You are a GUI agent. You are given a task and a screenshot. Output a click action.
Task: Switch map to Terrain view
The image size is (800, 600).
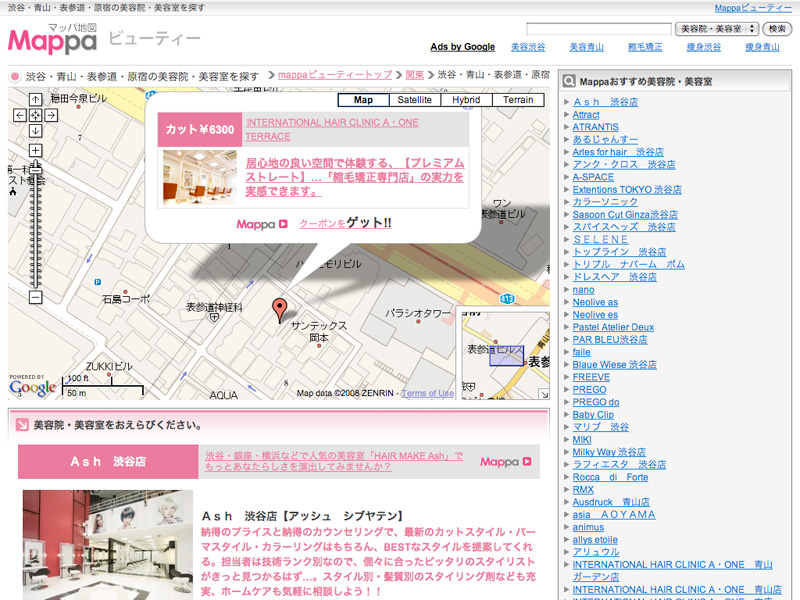pyautogui.click(x=518, y=100)
